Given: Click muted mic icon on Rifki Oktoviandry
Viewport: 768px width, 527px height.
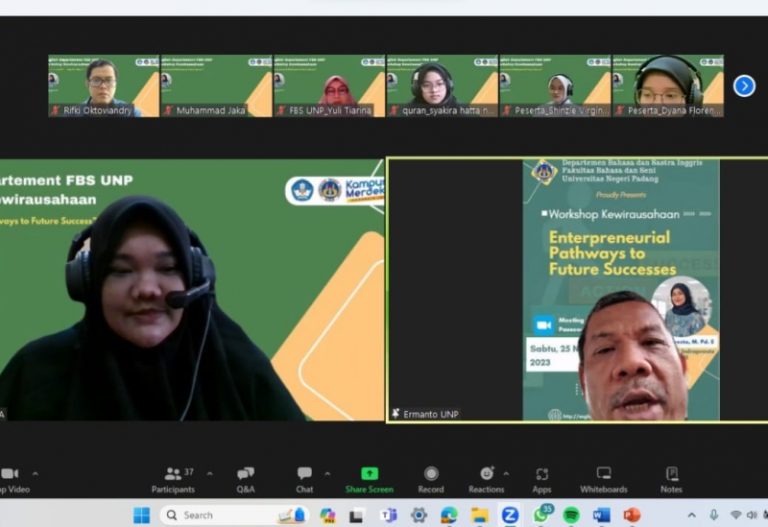Looking at the screenshot, I should [55, 111].
